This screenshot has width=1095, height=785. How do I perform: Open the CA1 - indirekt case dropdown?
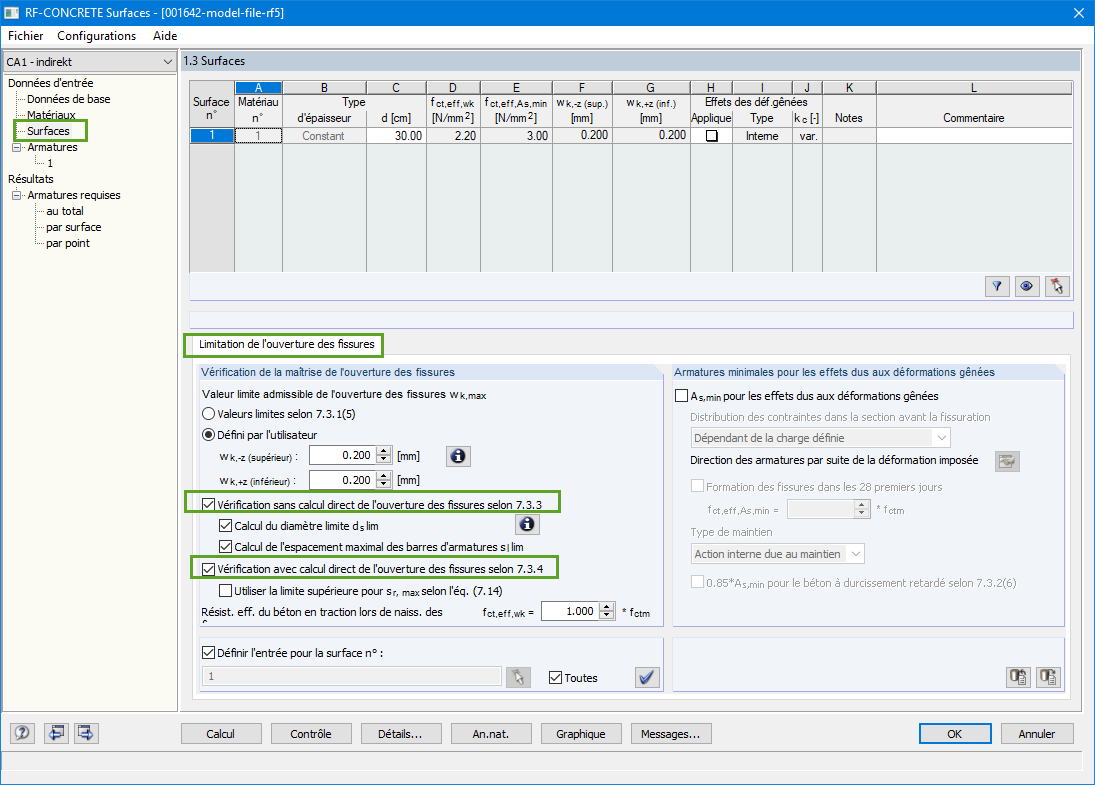pos(168,62)
